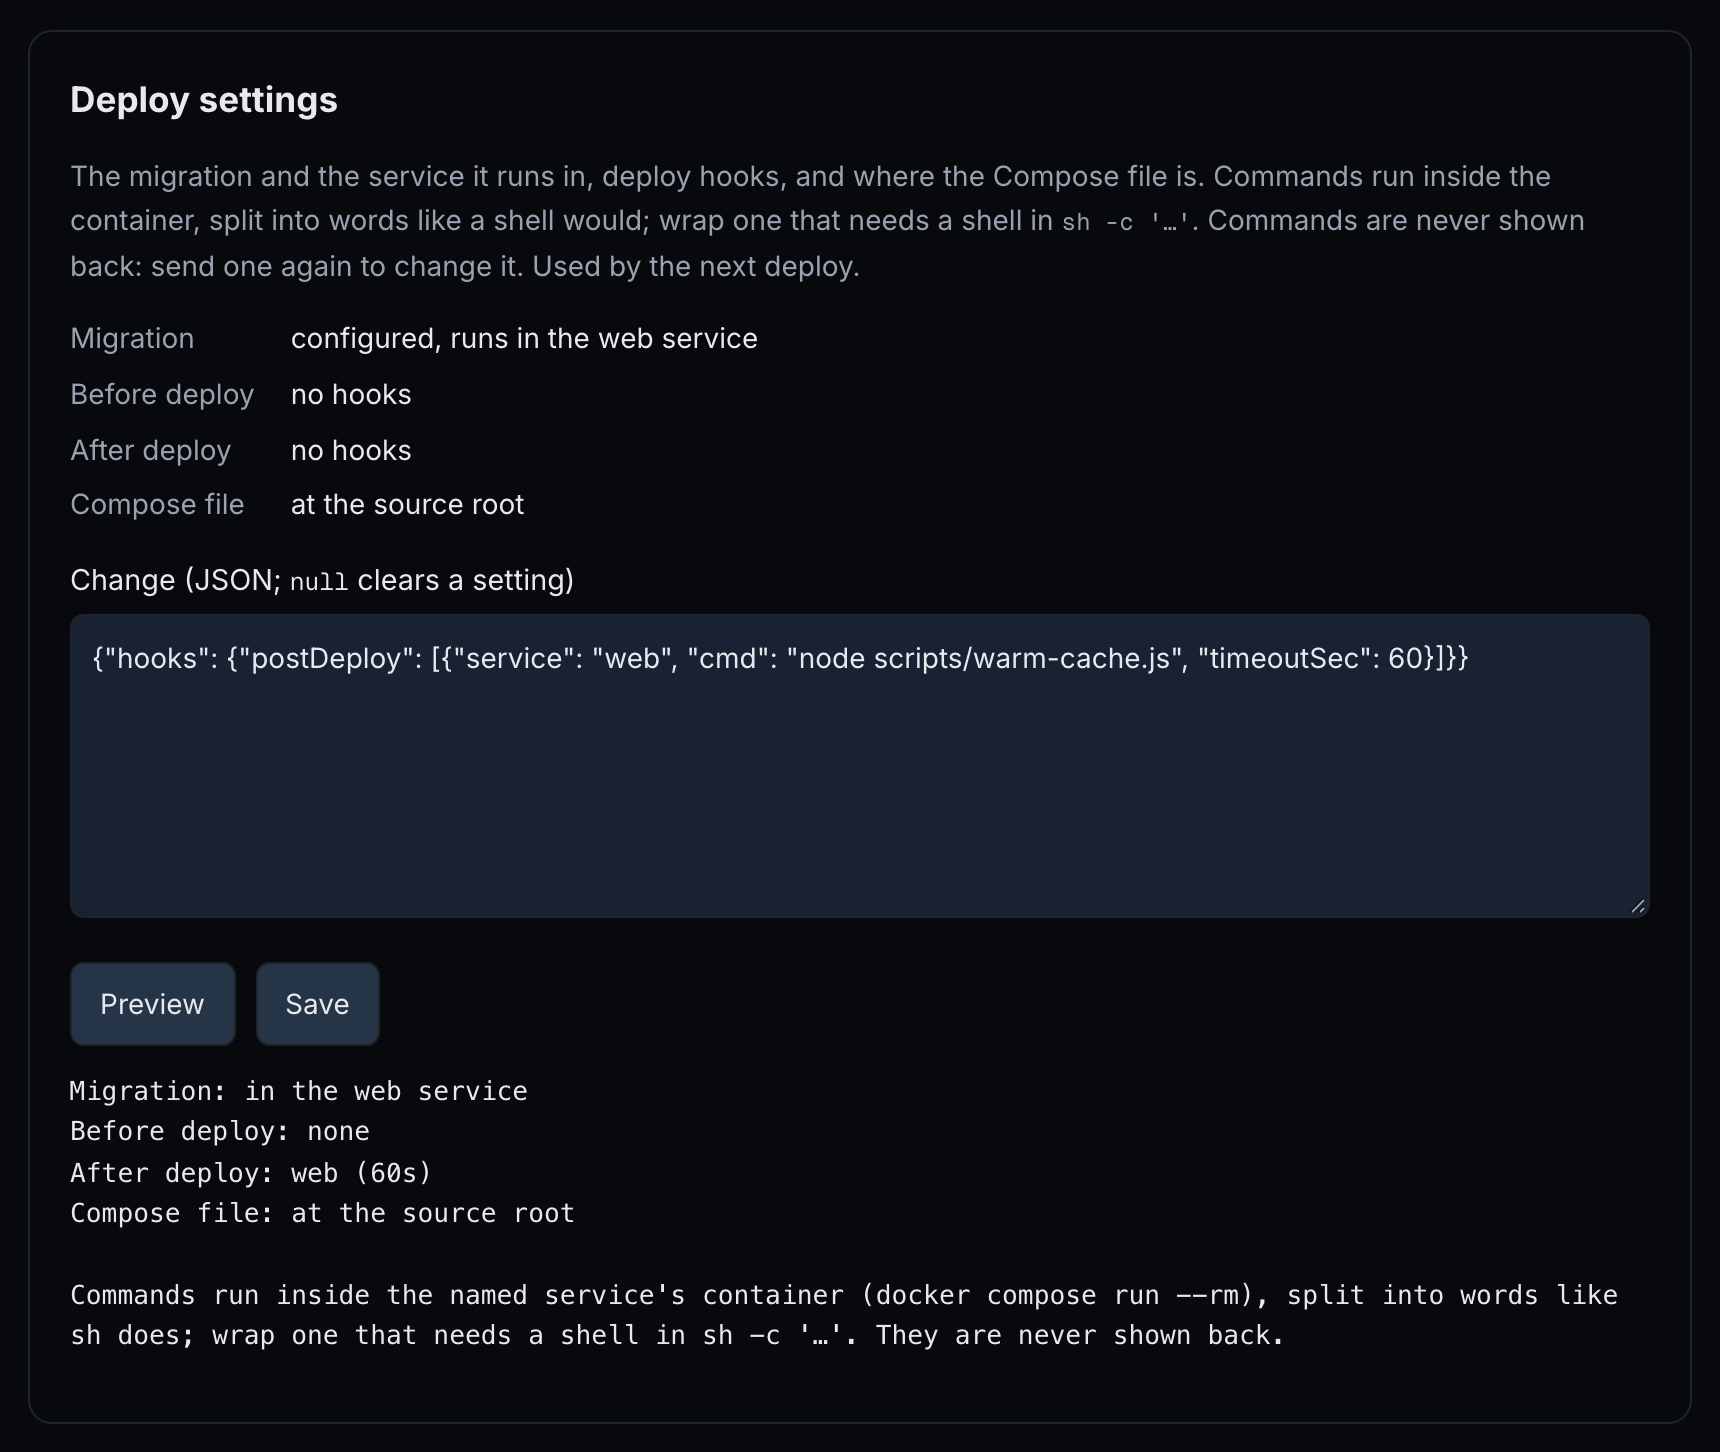Click the 'Migration' row label
The width and height of the screenshot is (1720, 1452).
pos(132,338)
